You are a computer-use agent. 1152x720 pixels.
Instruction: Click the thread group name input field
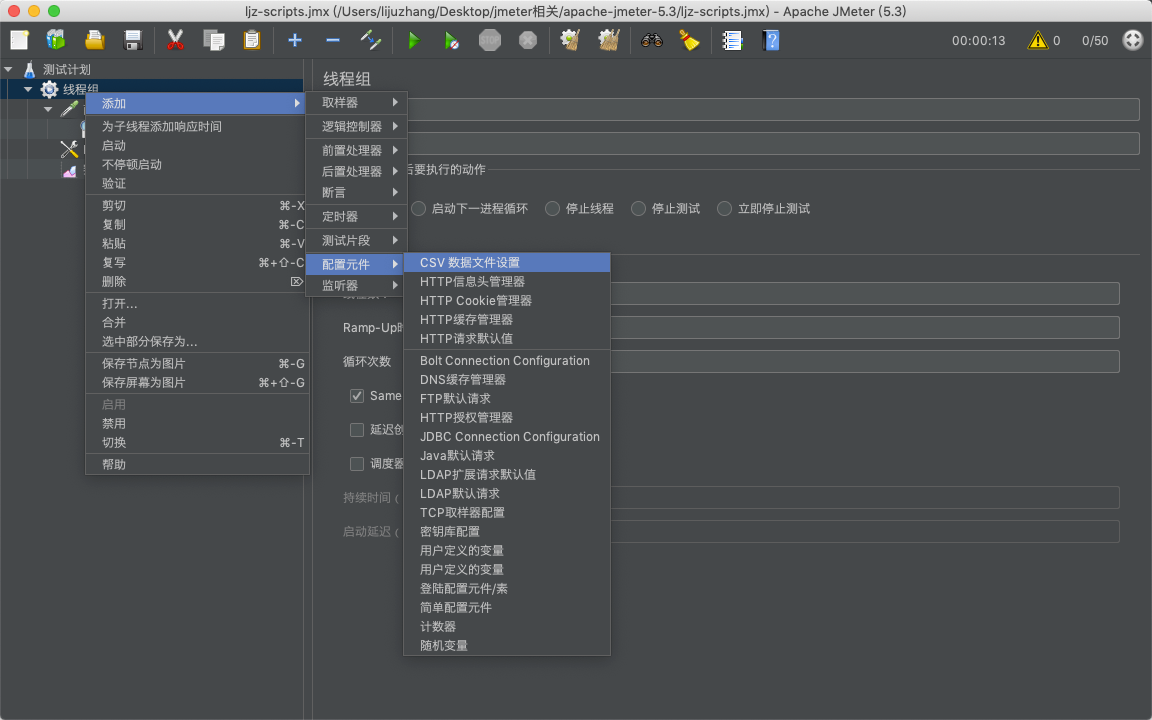(x=773, y=109)
